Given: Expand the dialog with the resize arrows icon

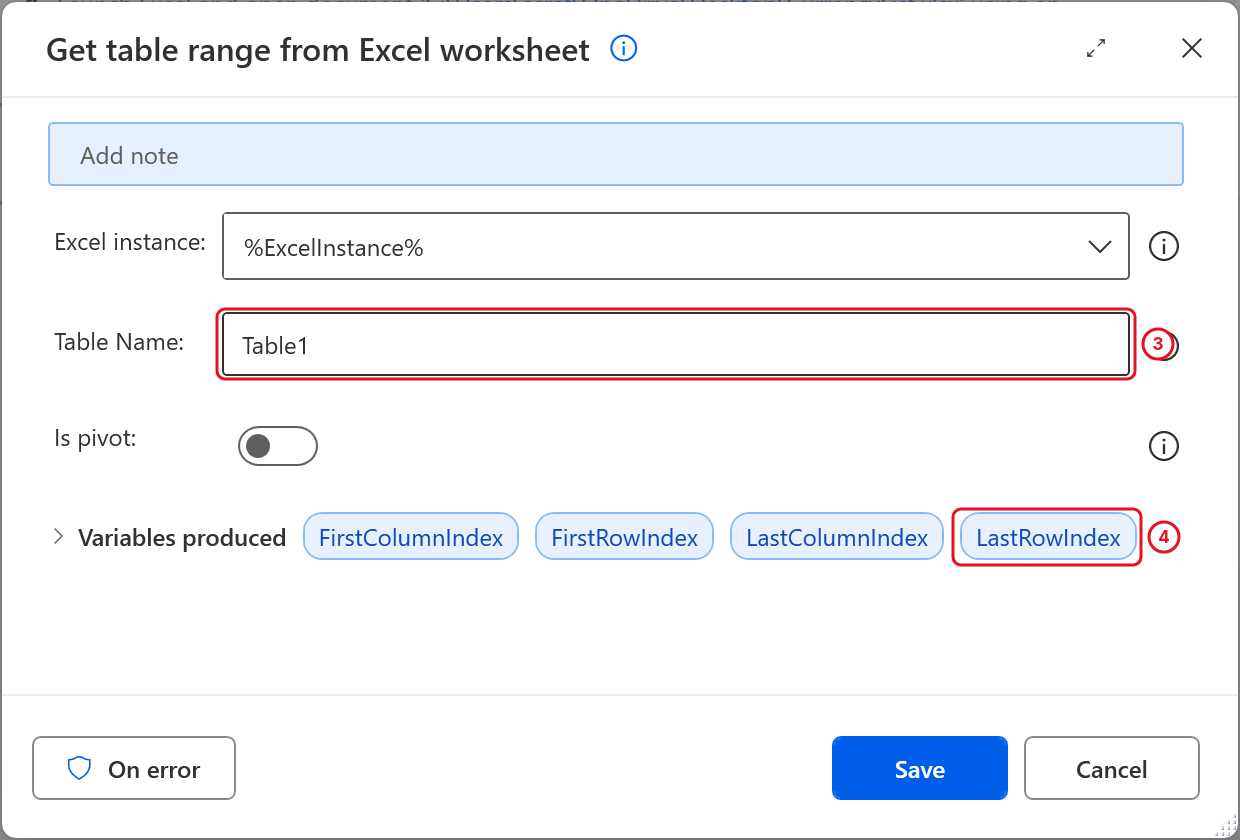Looking at the screenshot, I should click(x=1097, y=48).
